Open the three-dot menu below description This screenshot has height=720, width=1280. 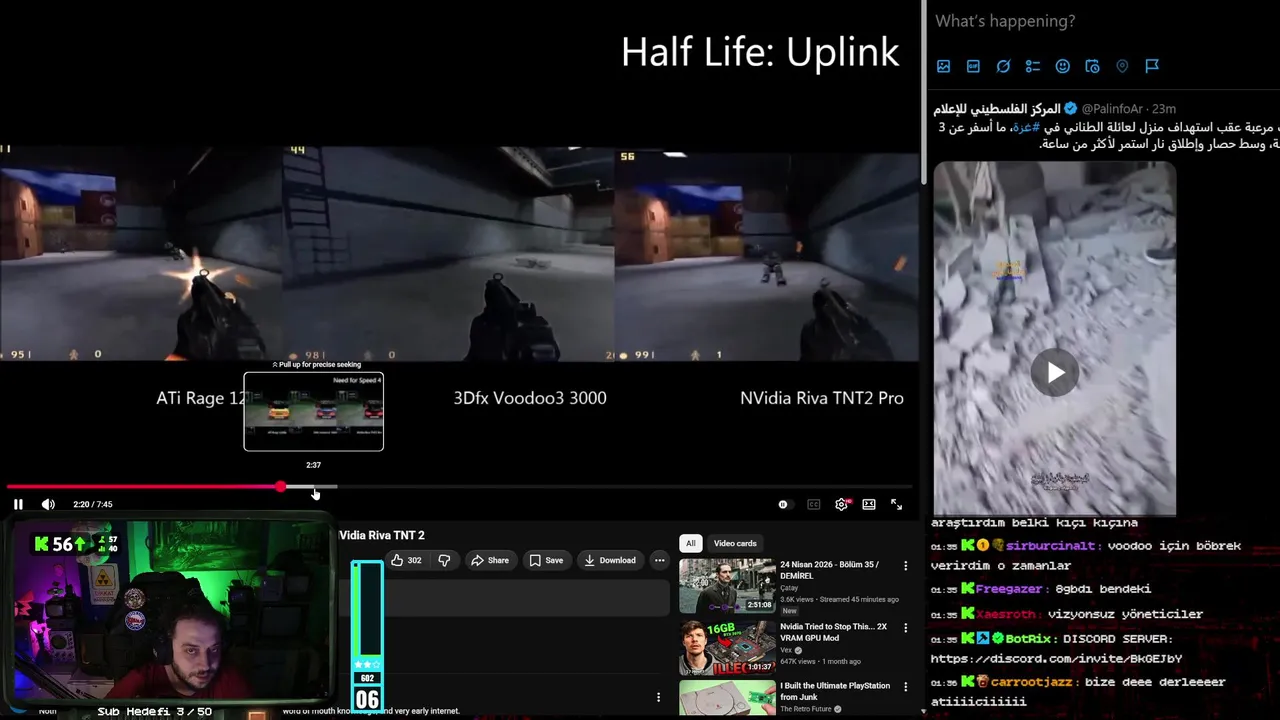tap(658, 697)
